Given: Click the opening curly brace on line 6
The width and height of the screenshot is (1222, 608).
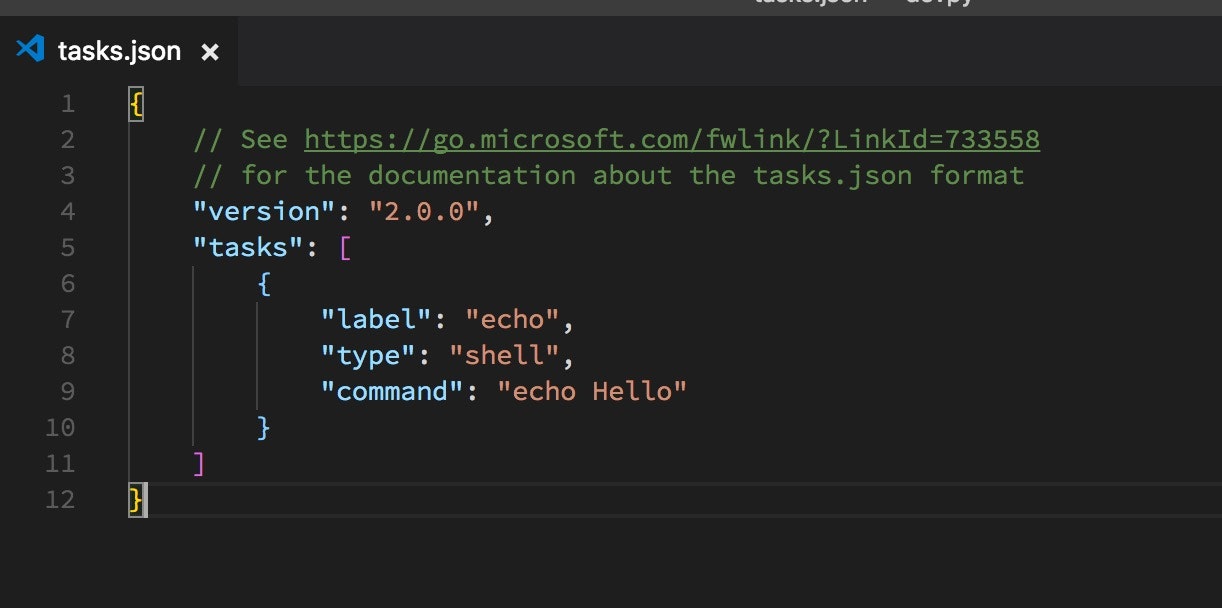Looking at the screenshot, I should (x=264, y=283).
